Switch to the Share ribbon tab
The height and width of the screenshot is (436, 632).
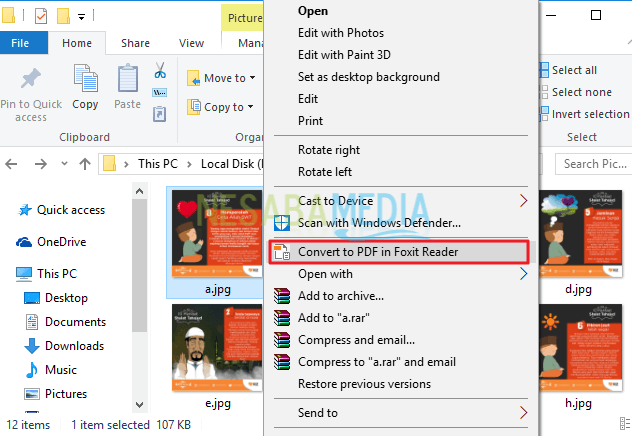pos(135,43)
